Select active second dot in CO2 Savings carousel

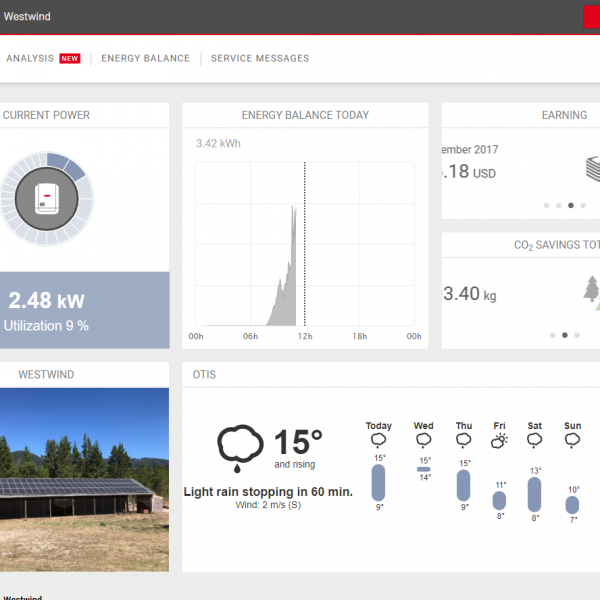tap(565, 335)
